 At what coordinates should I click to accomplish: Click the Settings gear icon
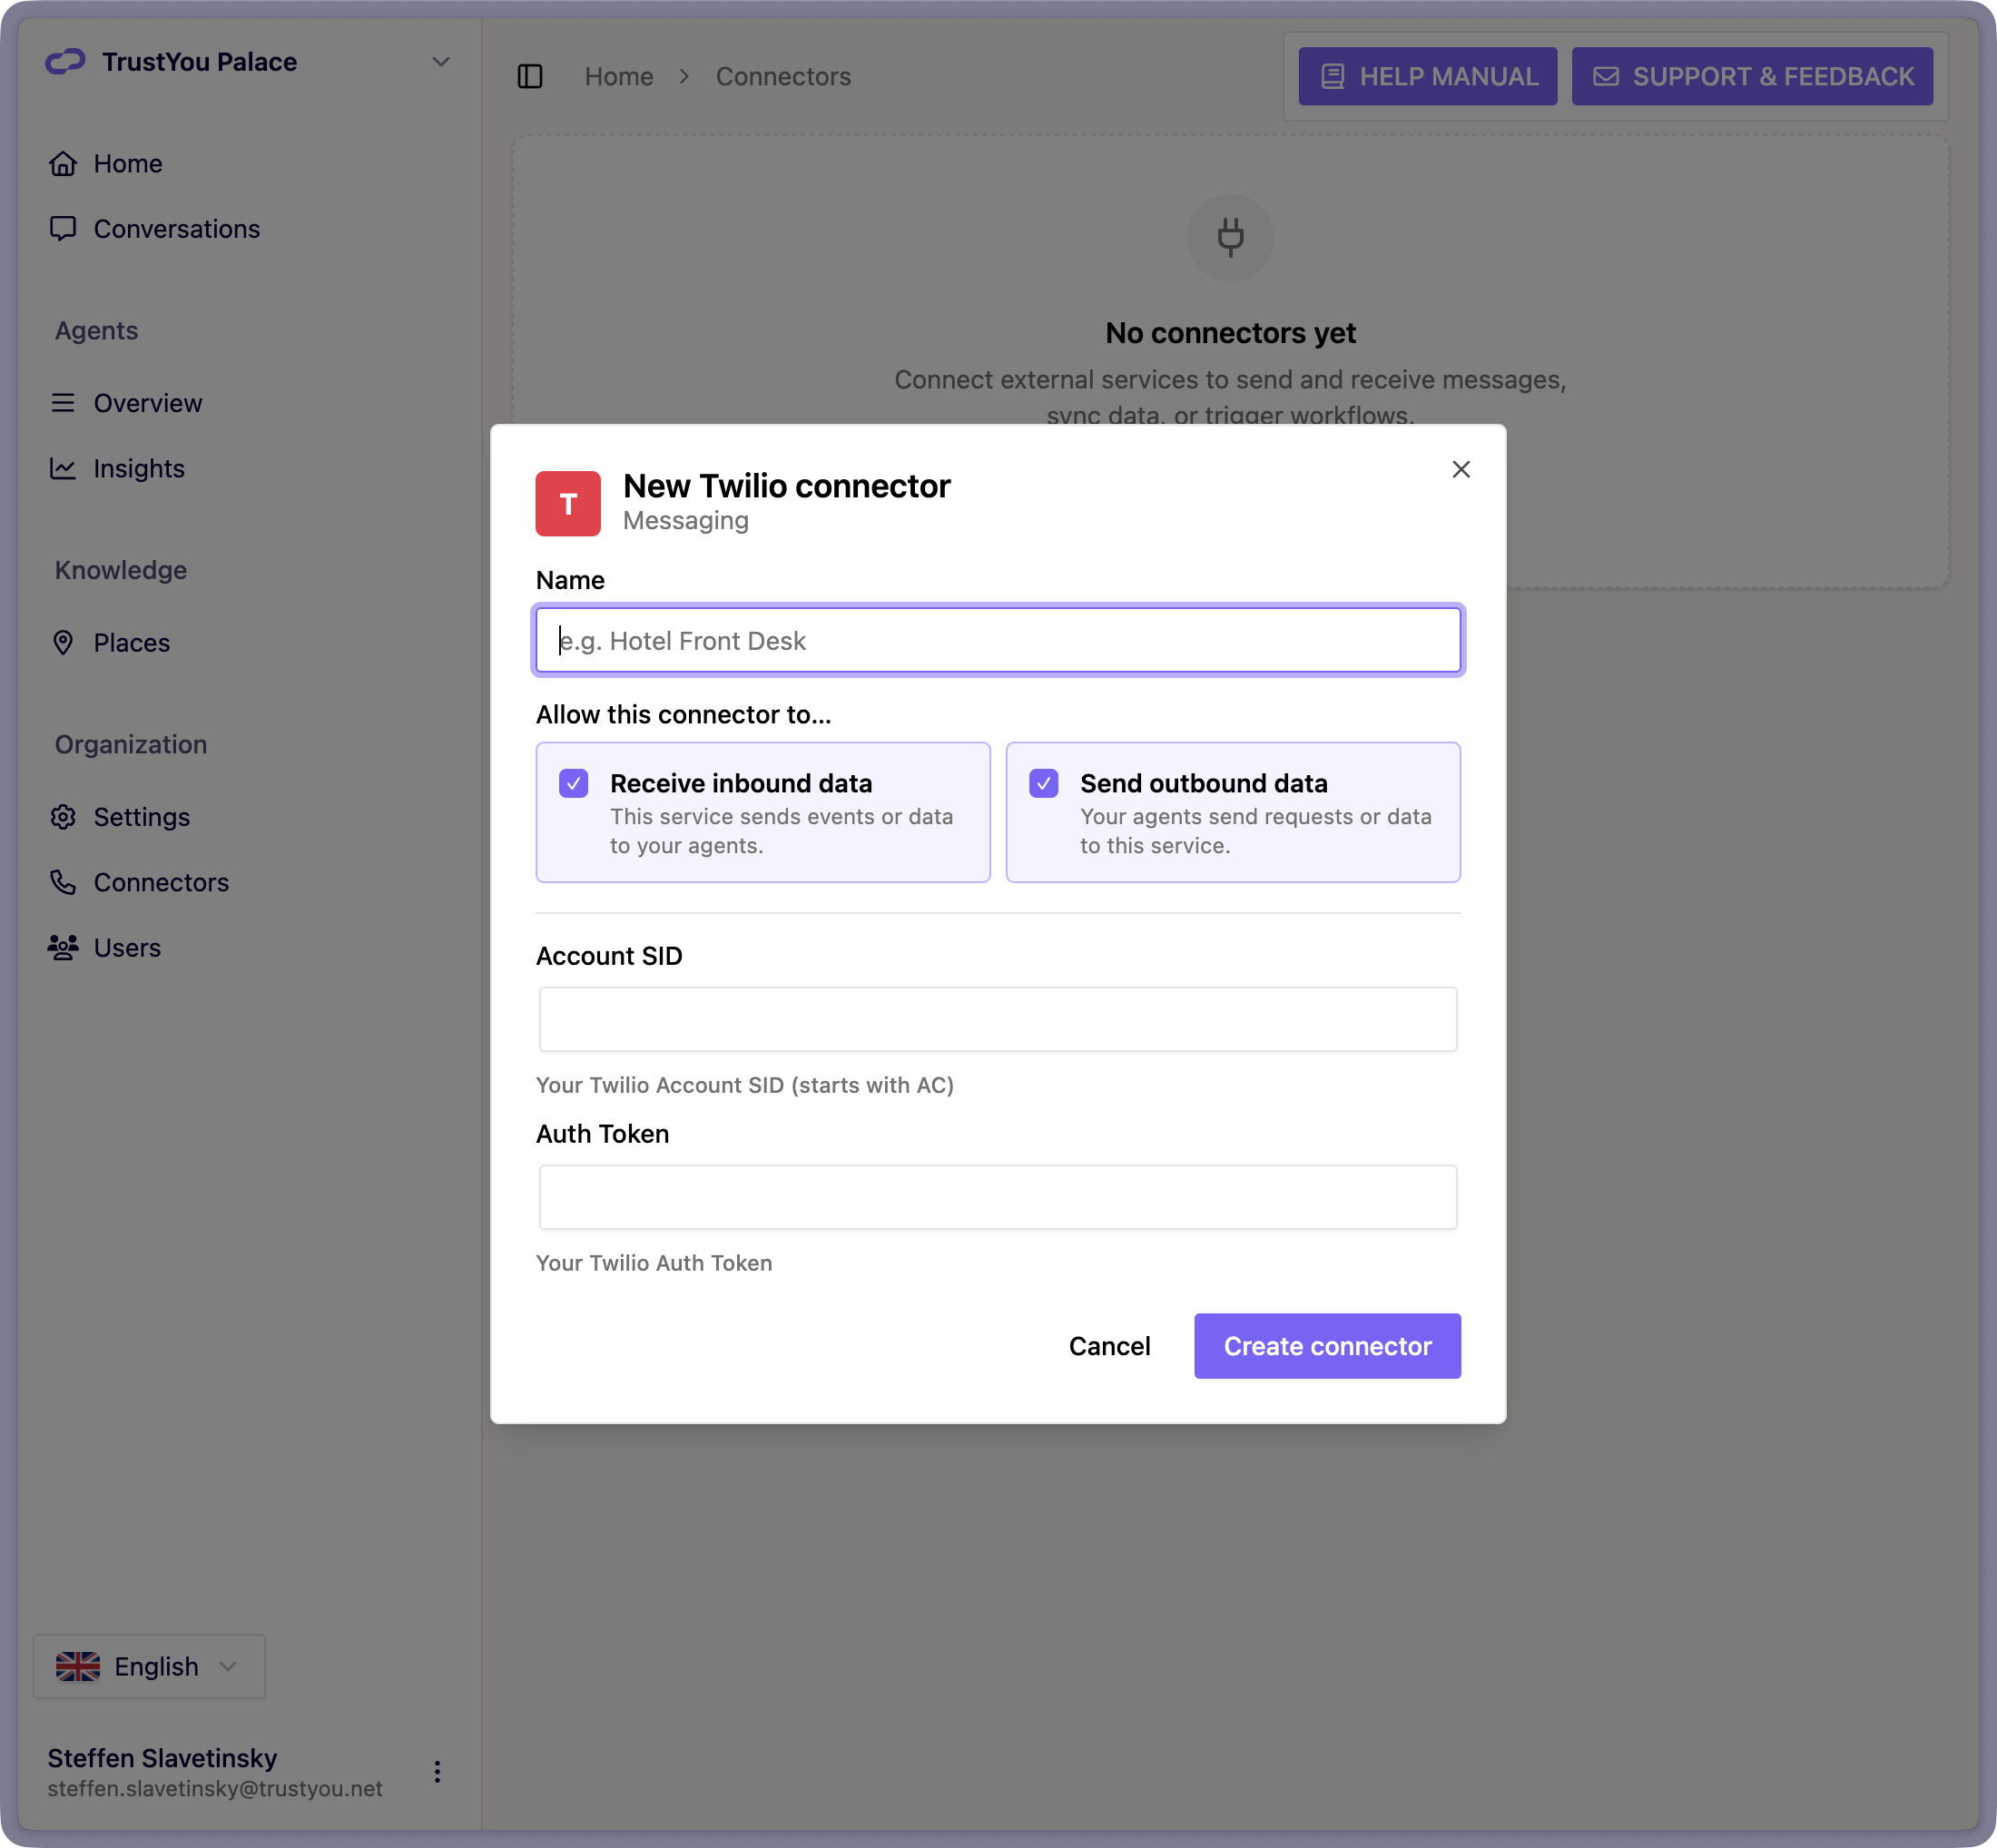pos(63,817)
